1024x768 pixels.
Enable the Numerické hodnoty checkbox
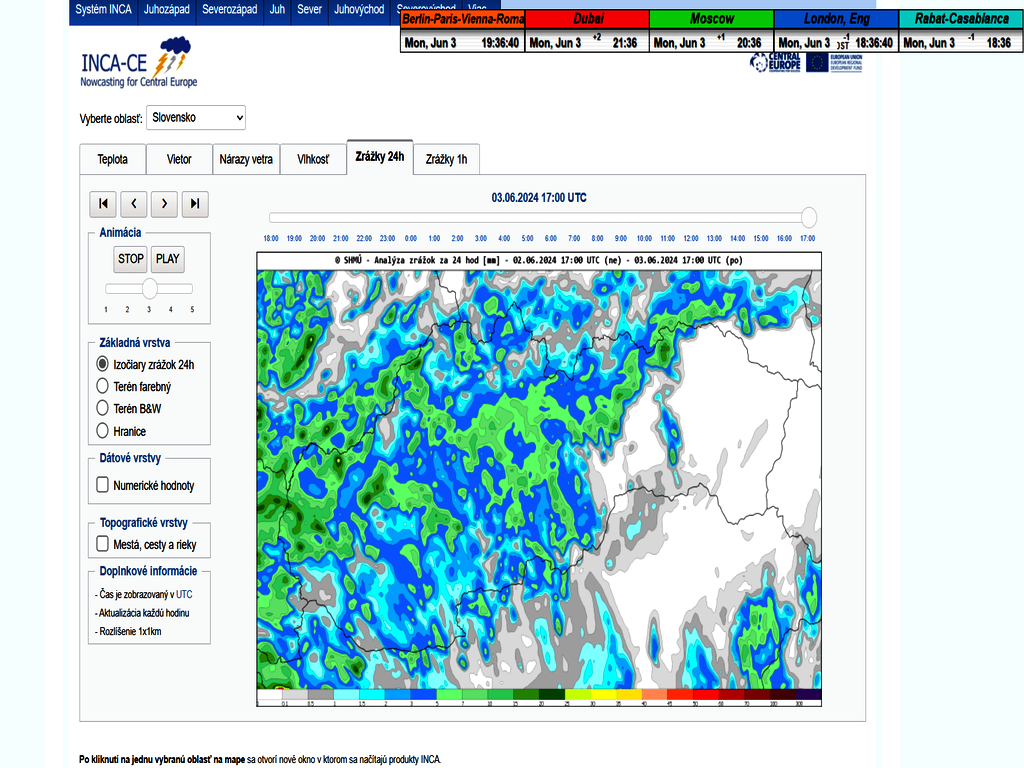click(x=102, y=485)
